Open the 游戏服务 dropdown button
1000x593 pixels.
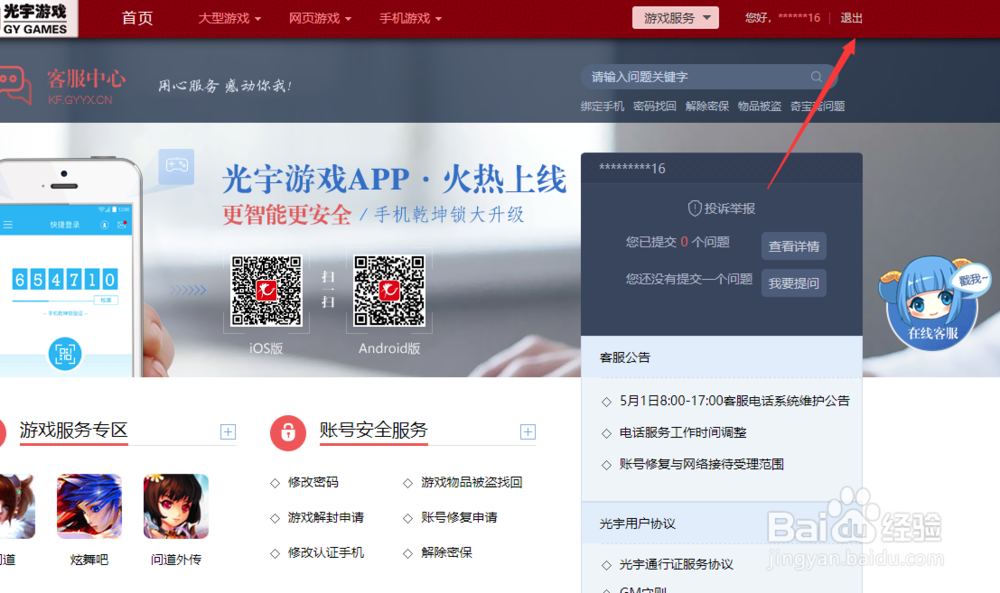675,18
